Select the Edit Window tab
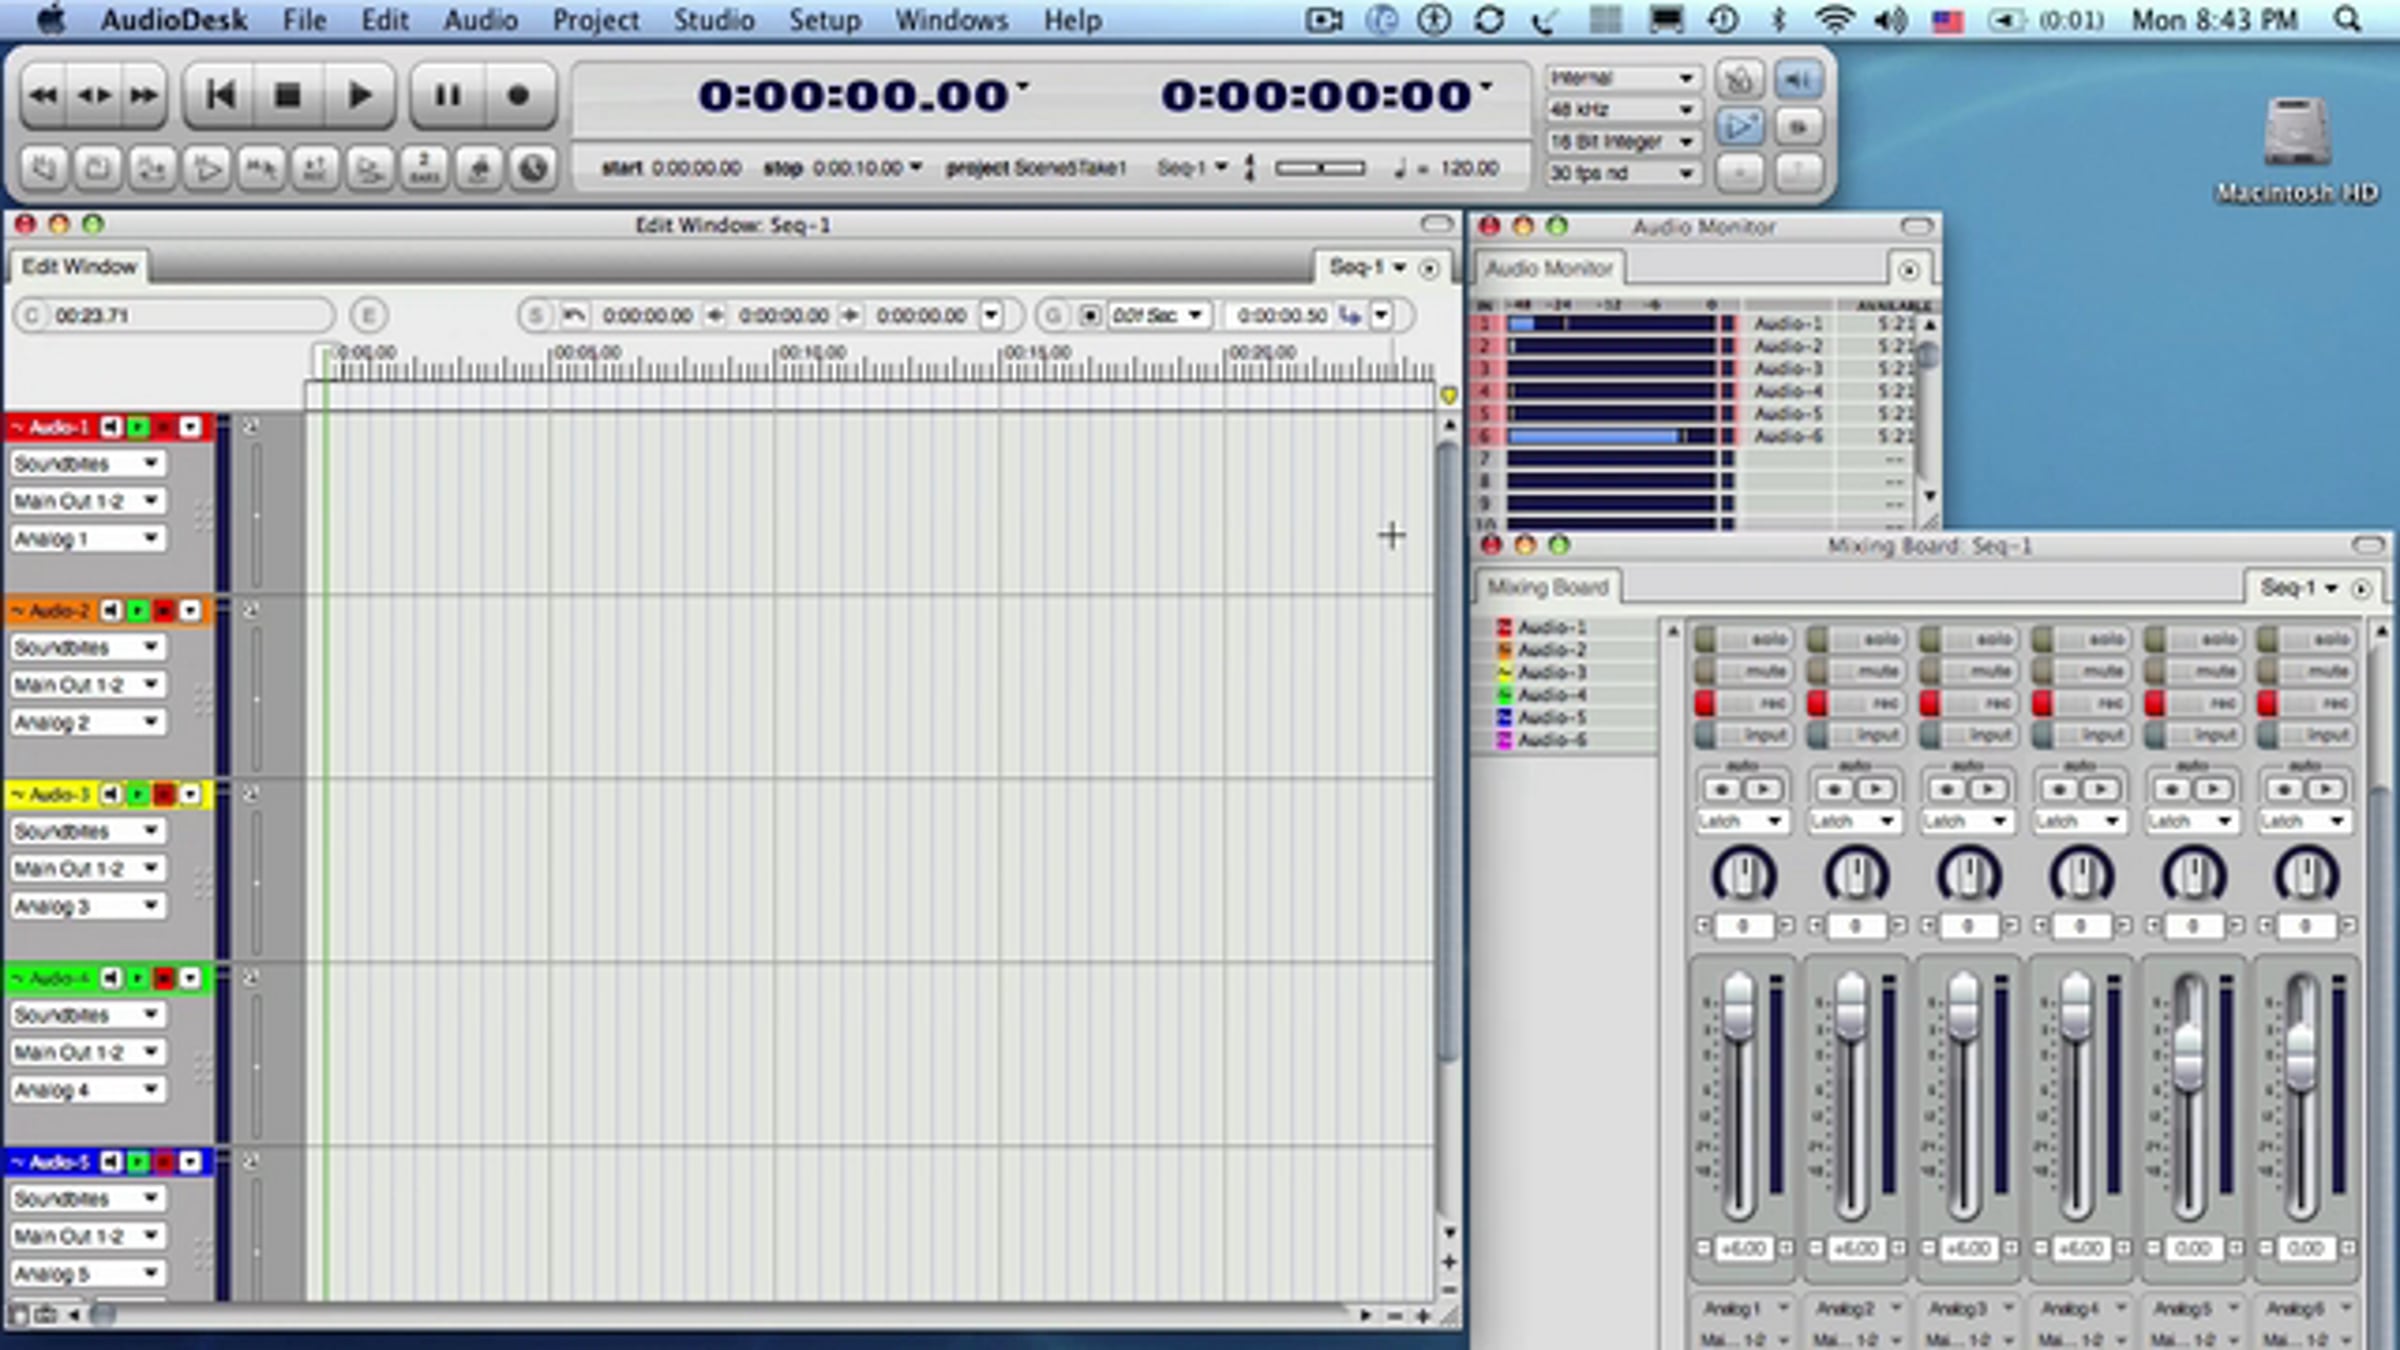This screenshot has width=2400, height=1350. tap(79, 267)
